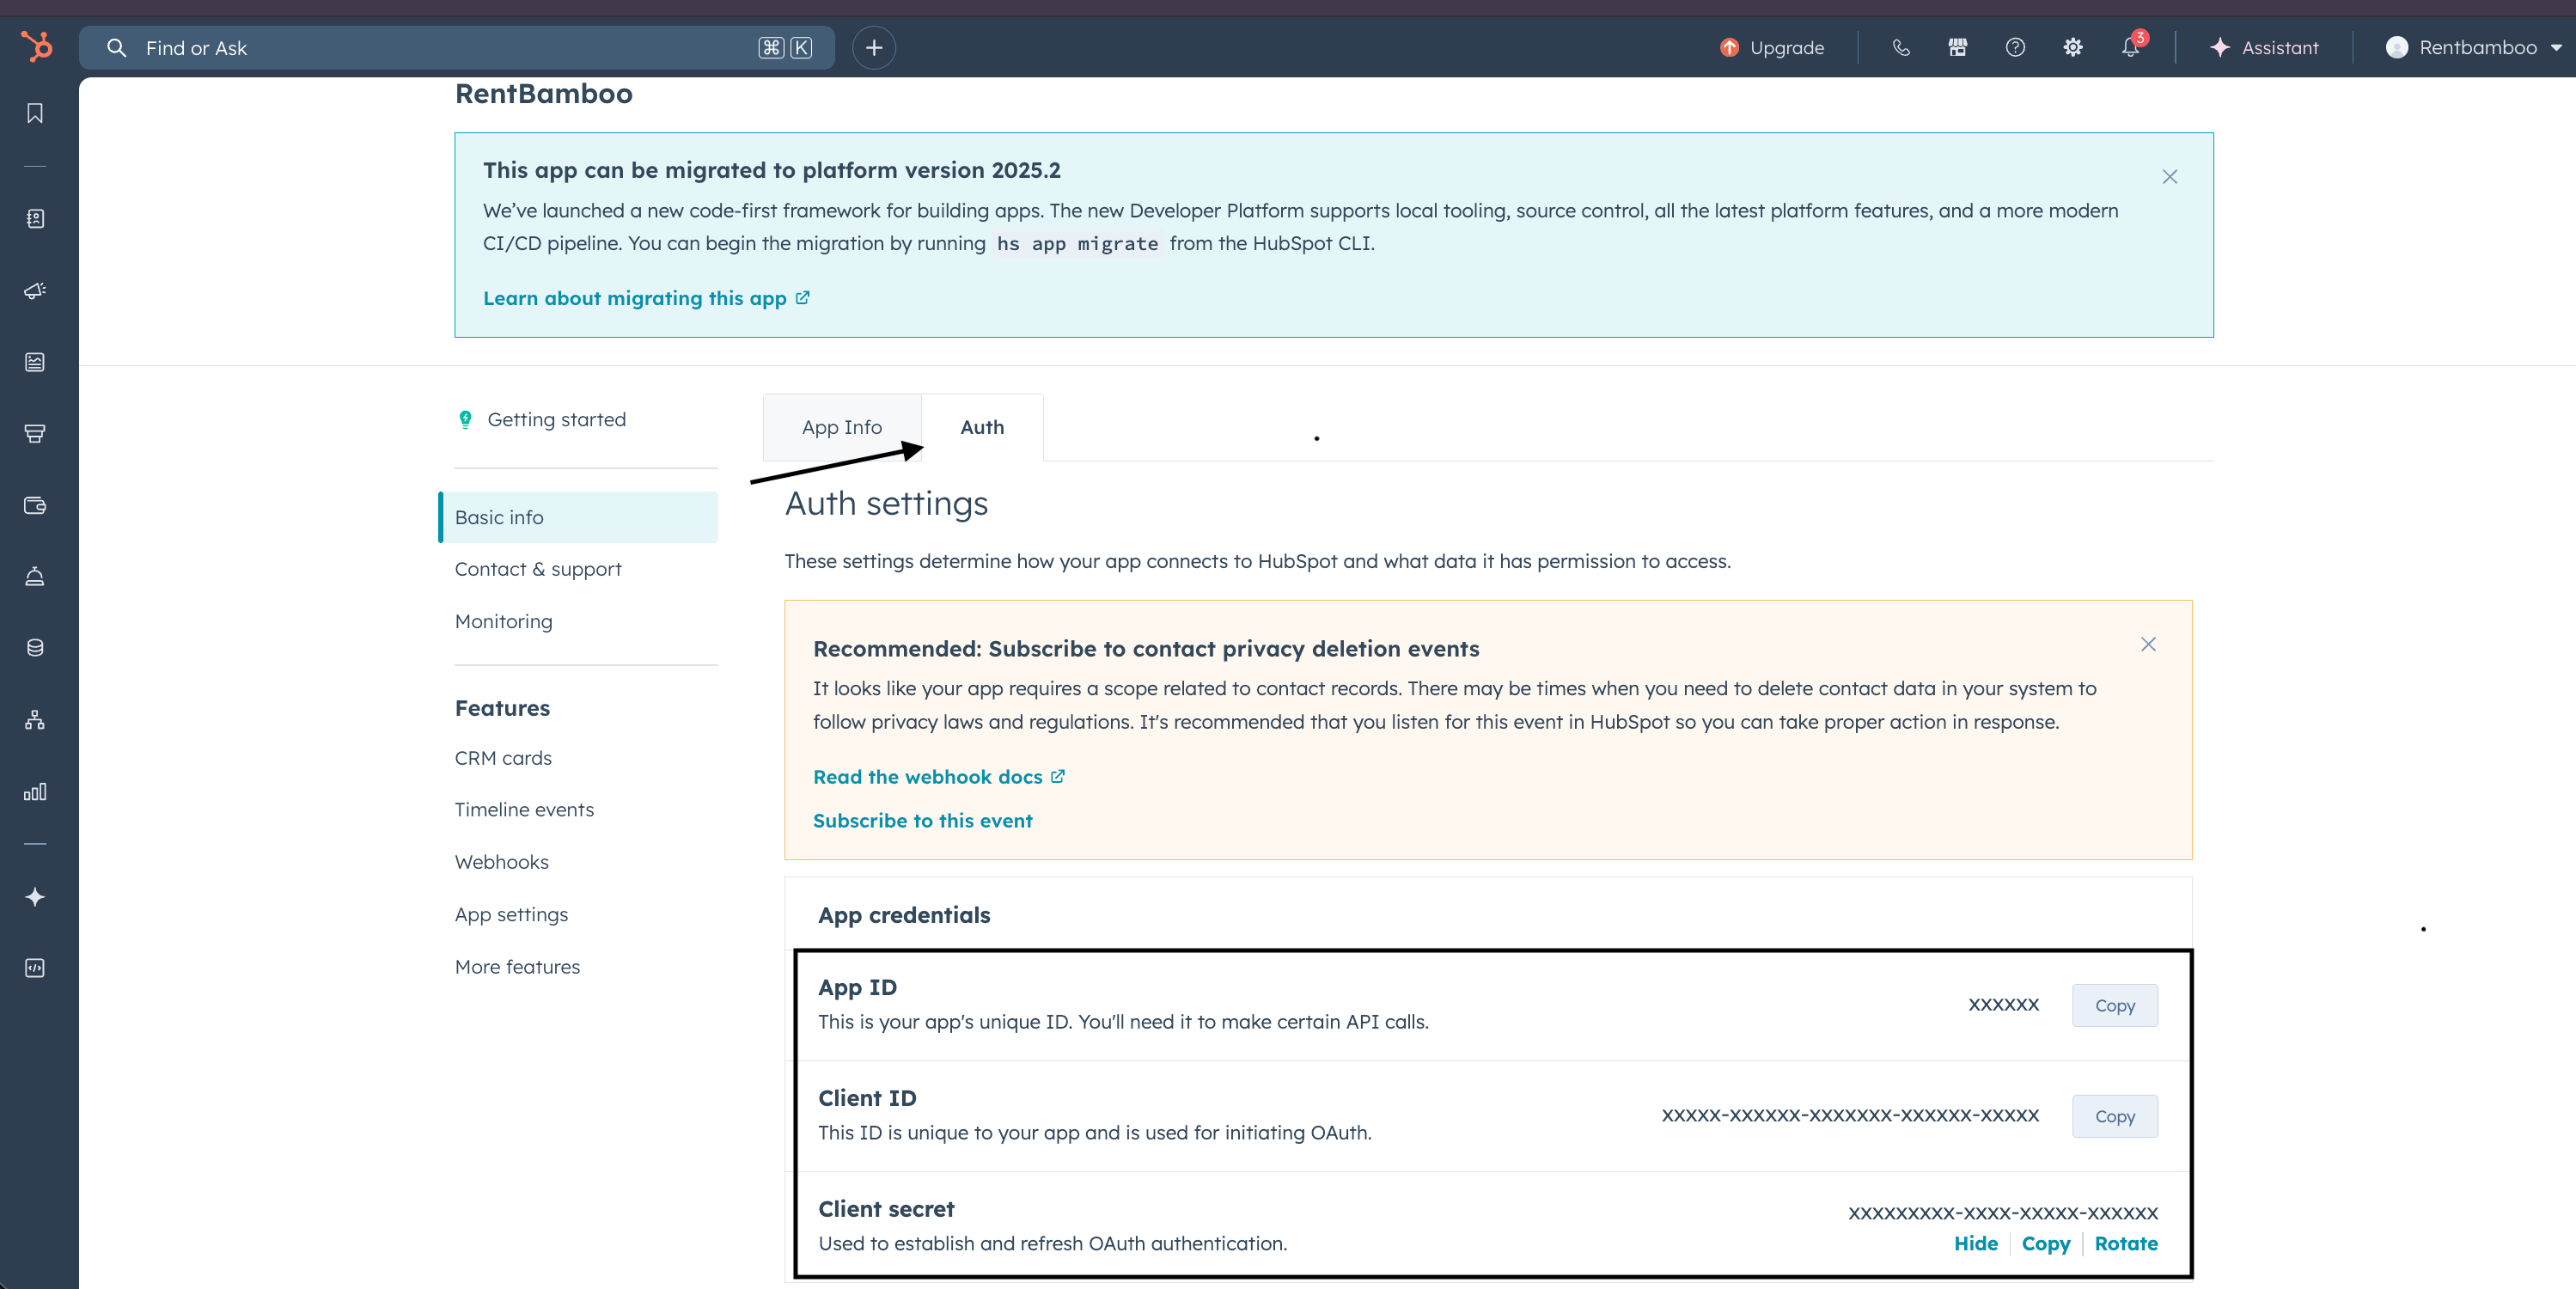The height and width of the screenshot is (1289, 2576).
Task: Focus the Find or Ask search field
Action: click(x=457, y=48)
